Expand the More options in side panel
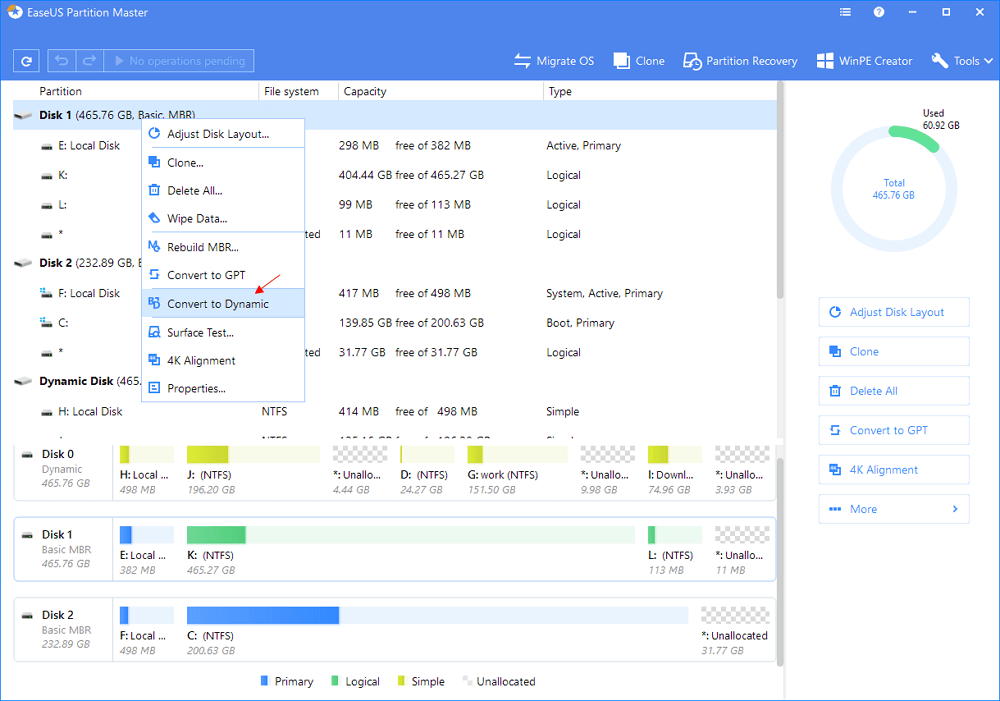Screen dimensions: 1000x701 tap(893, 509)
